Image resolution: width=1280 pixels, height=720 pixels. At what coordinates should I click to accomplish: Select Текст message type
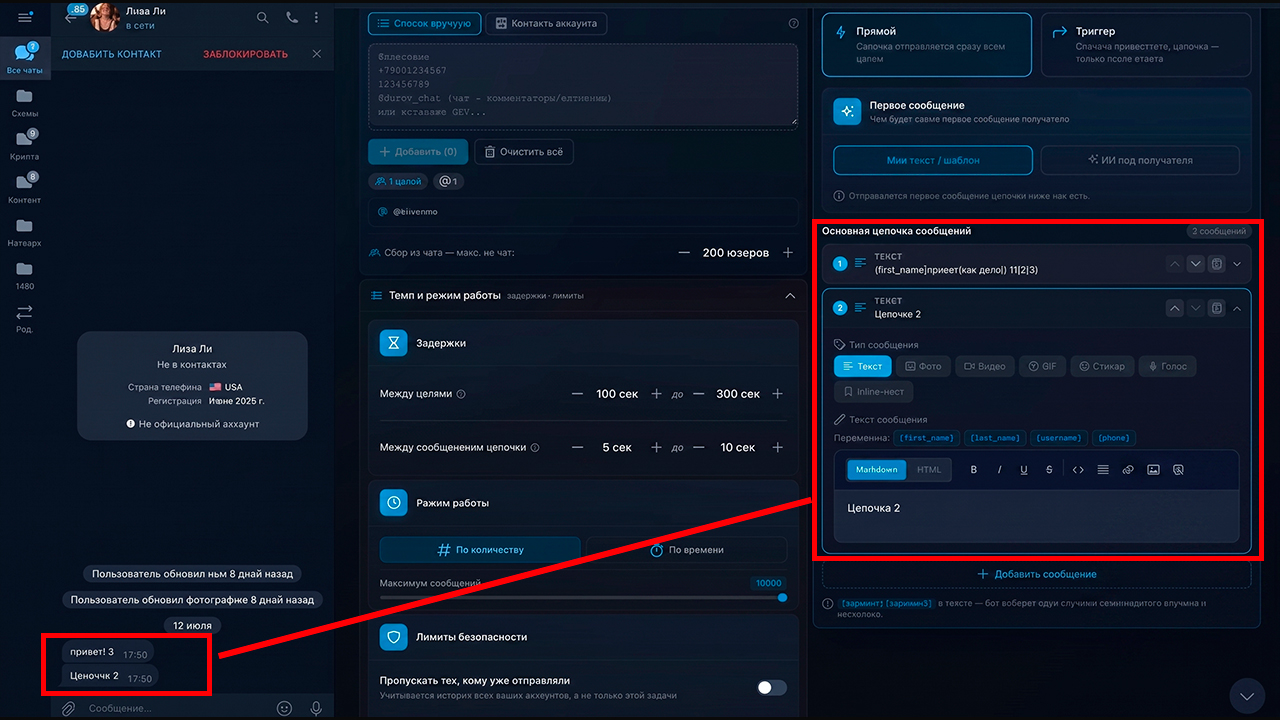[x=862, y=366]
